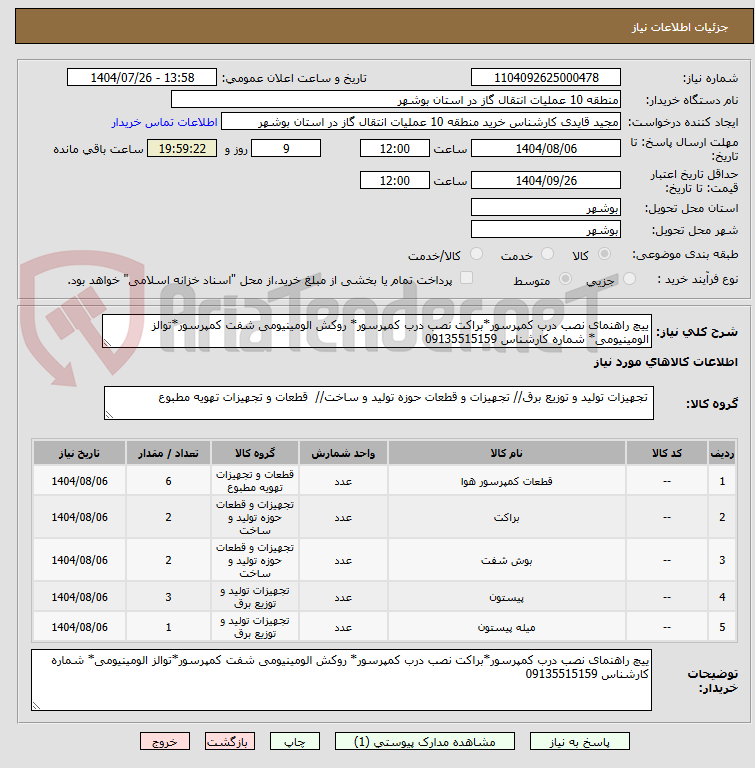Click the چاپ print button

295,742
